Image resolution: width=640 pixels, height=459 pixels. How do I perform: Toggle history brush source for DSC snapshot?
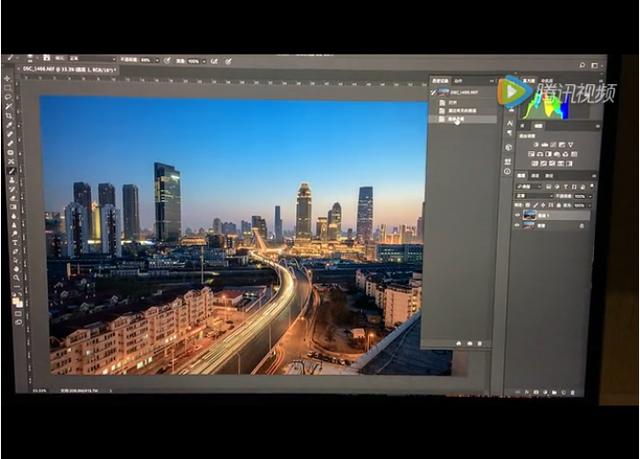(x=433, y=92)
